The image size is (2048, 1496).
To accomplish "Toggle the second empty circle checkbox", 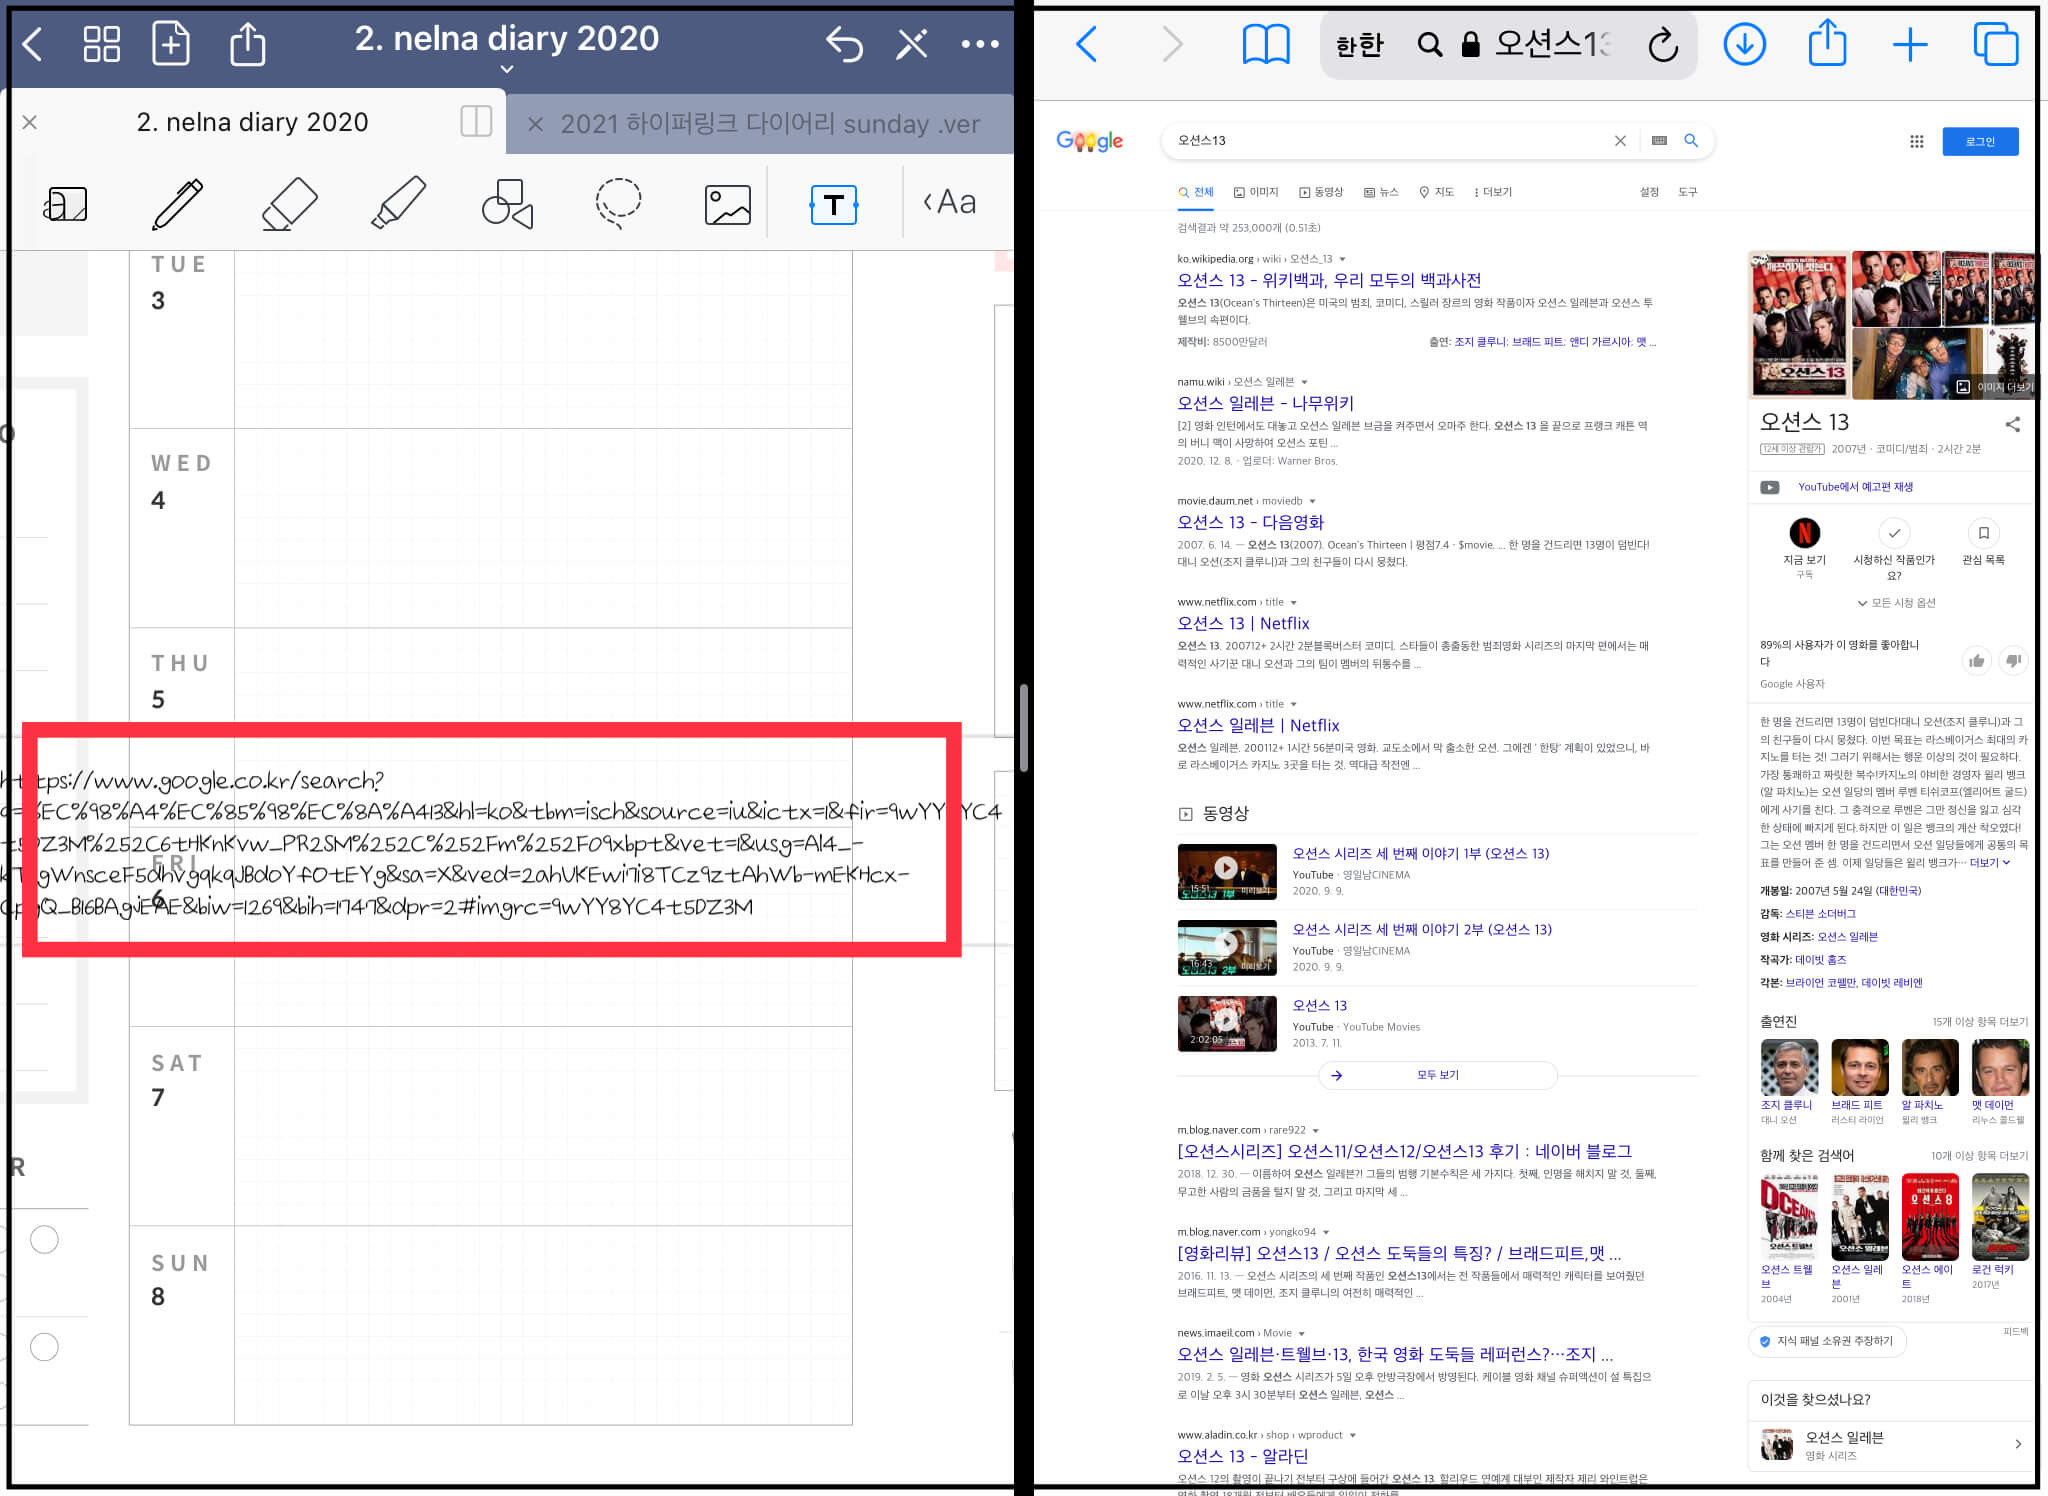I will click(x=44, y=1347).
